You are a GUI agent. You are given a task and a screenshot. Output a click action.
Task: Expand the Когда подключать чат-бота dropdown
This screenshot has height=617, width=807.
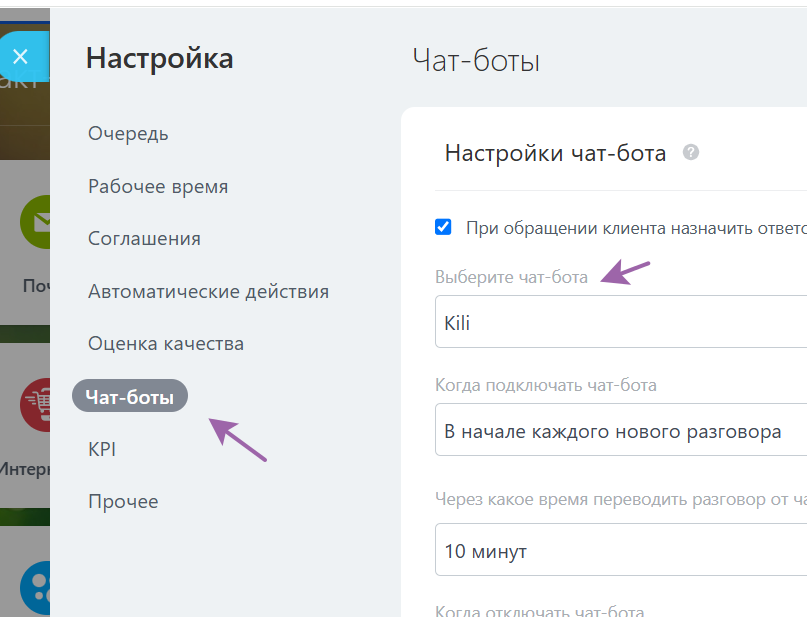coord(620,430)
